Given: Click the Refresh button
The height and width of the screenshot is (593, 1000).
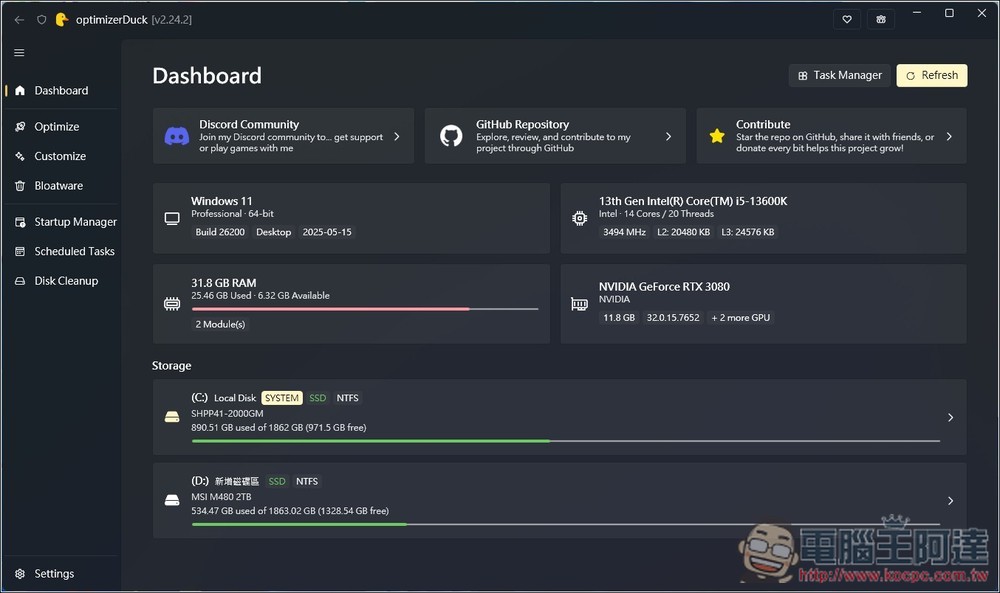Looking at the screenshot, I should pos(932,75).
